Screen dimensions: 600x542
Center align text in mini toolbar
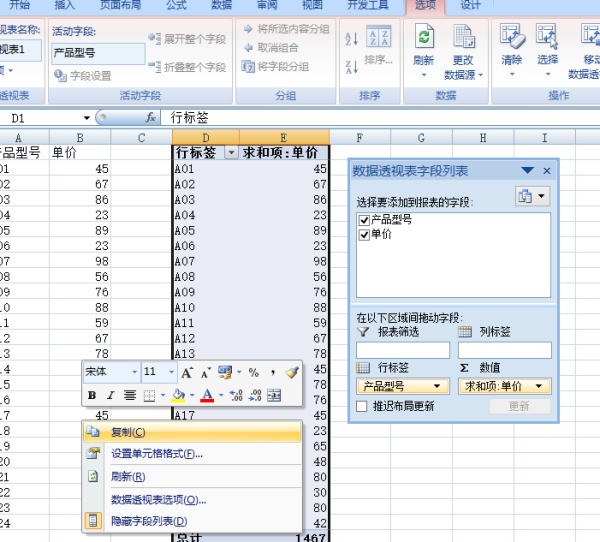coord(130,395)
